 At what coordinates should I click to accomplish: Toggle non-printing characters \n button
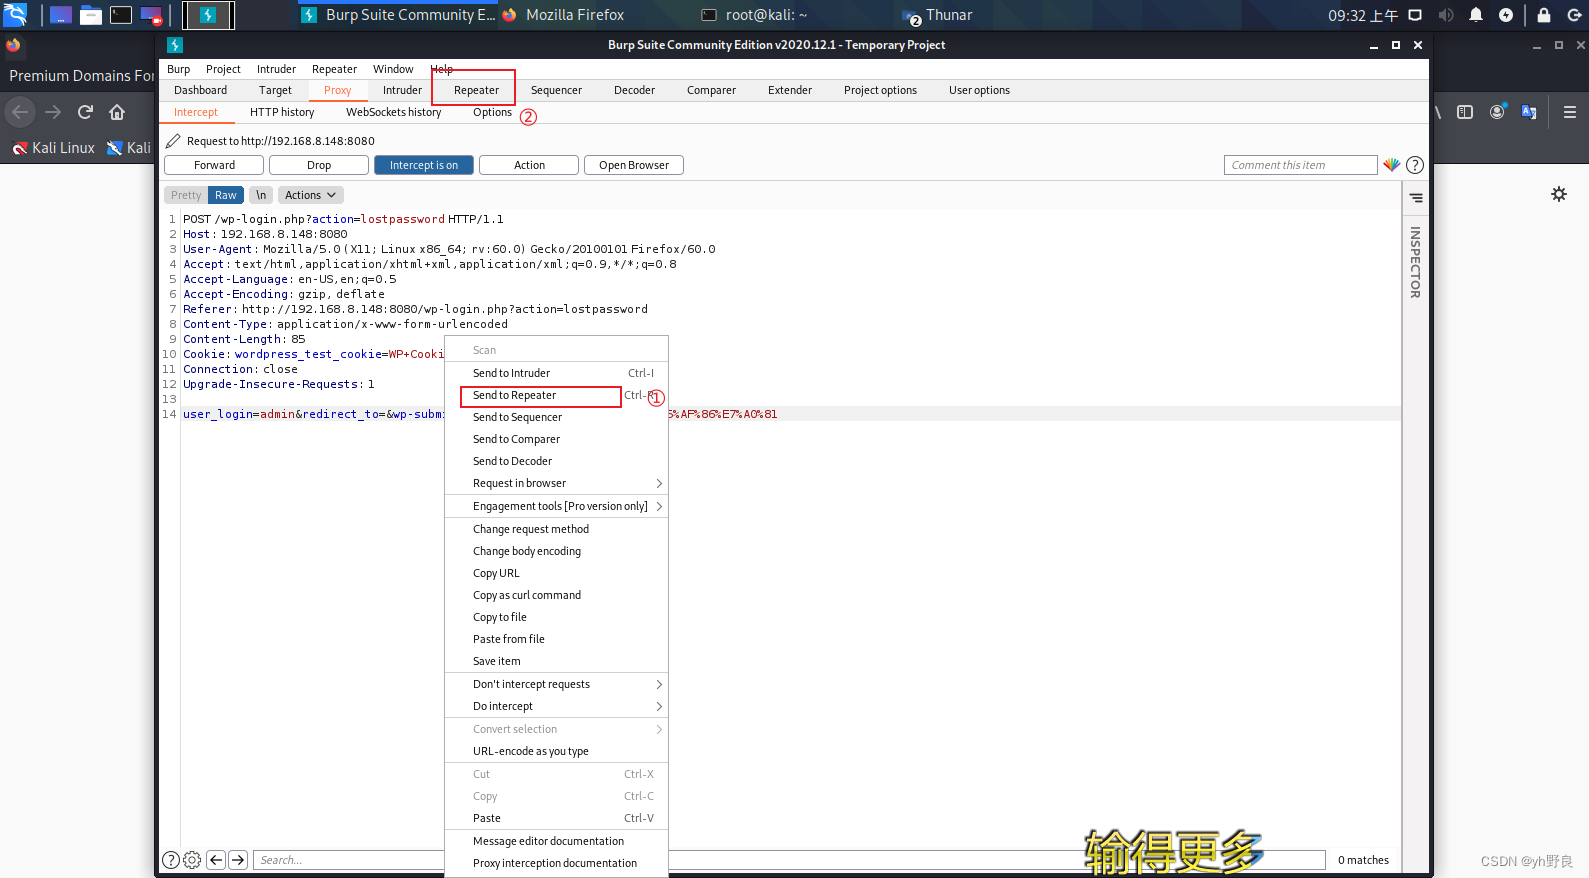coord(261,195)
